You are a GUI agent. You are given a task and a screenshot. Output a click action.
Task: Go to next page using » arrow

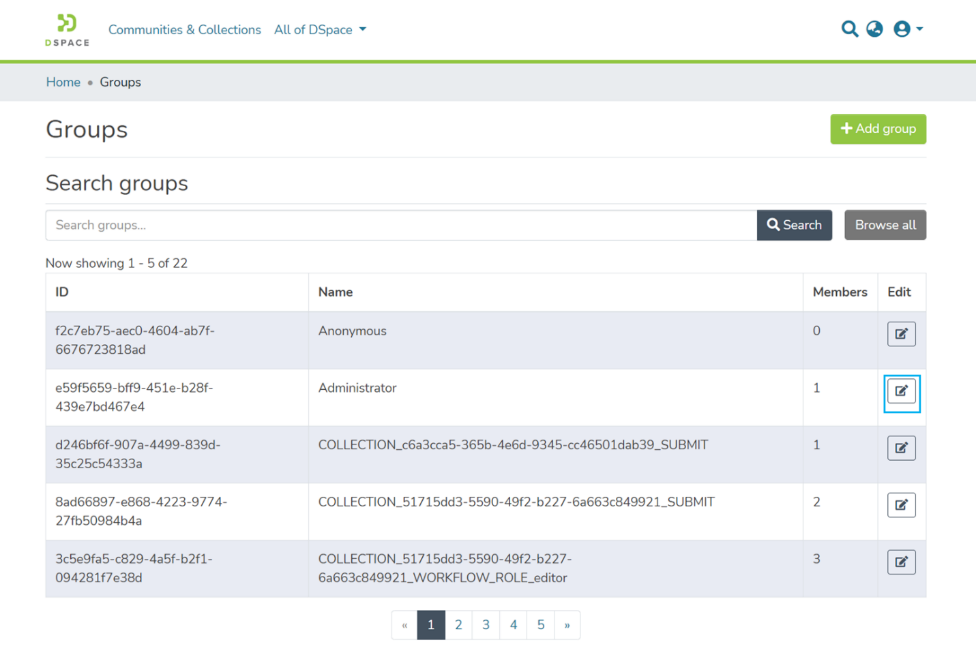point(567,625)
